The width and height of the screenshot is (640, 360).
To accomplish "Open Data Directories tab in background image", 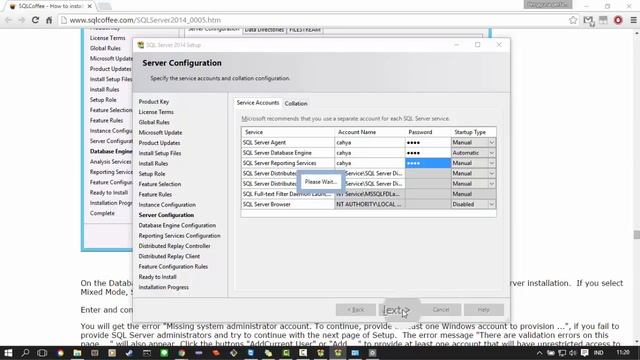I will point(264,30).
